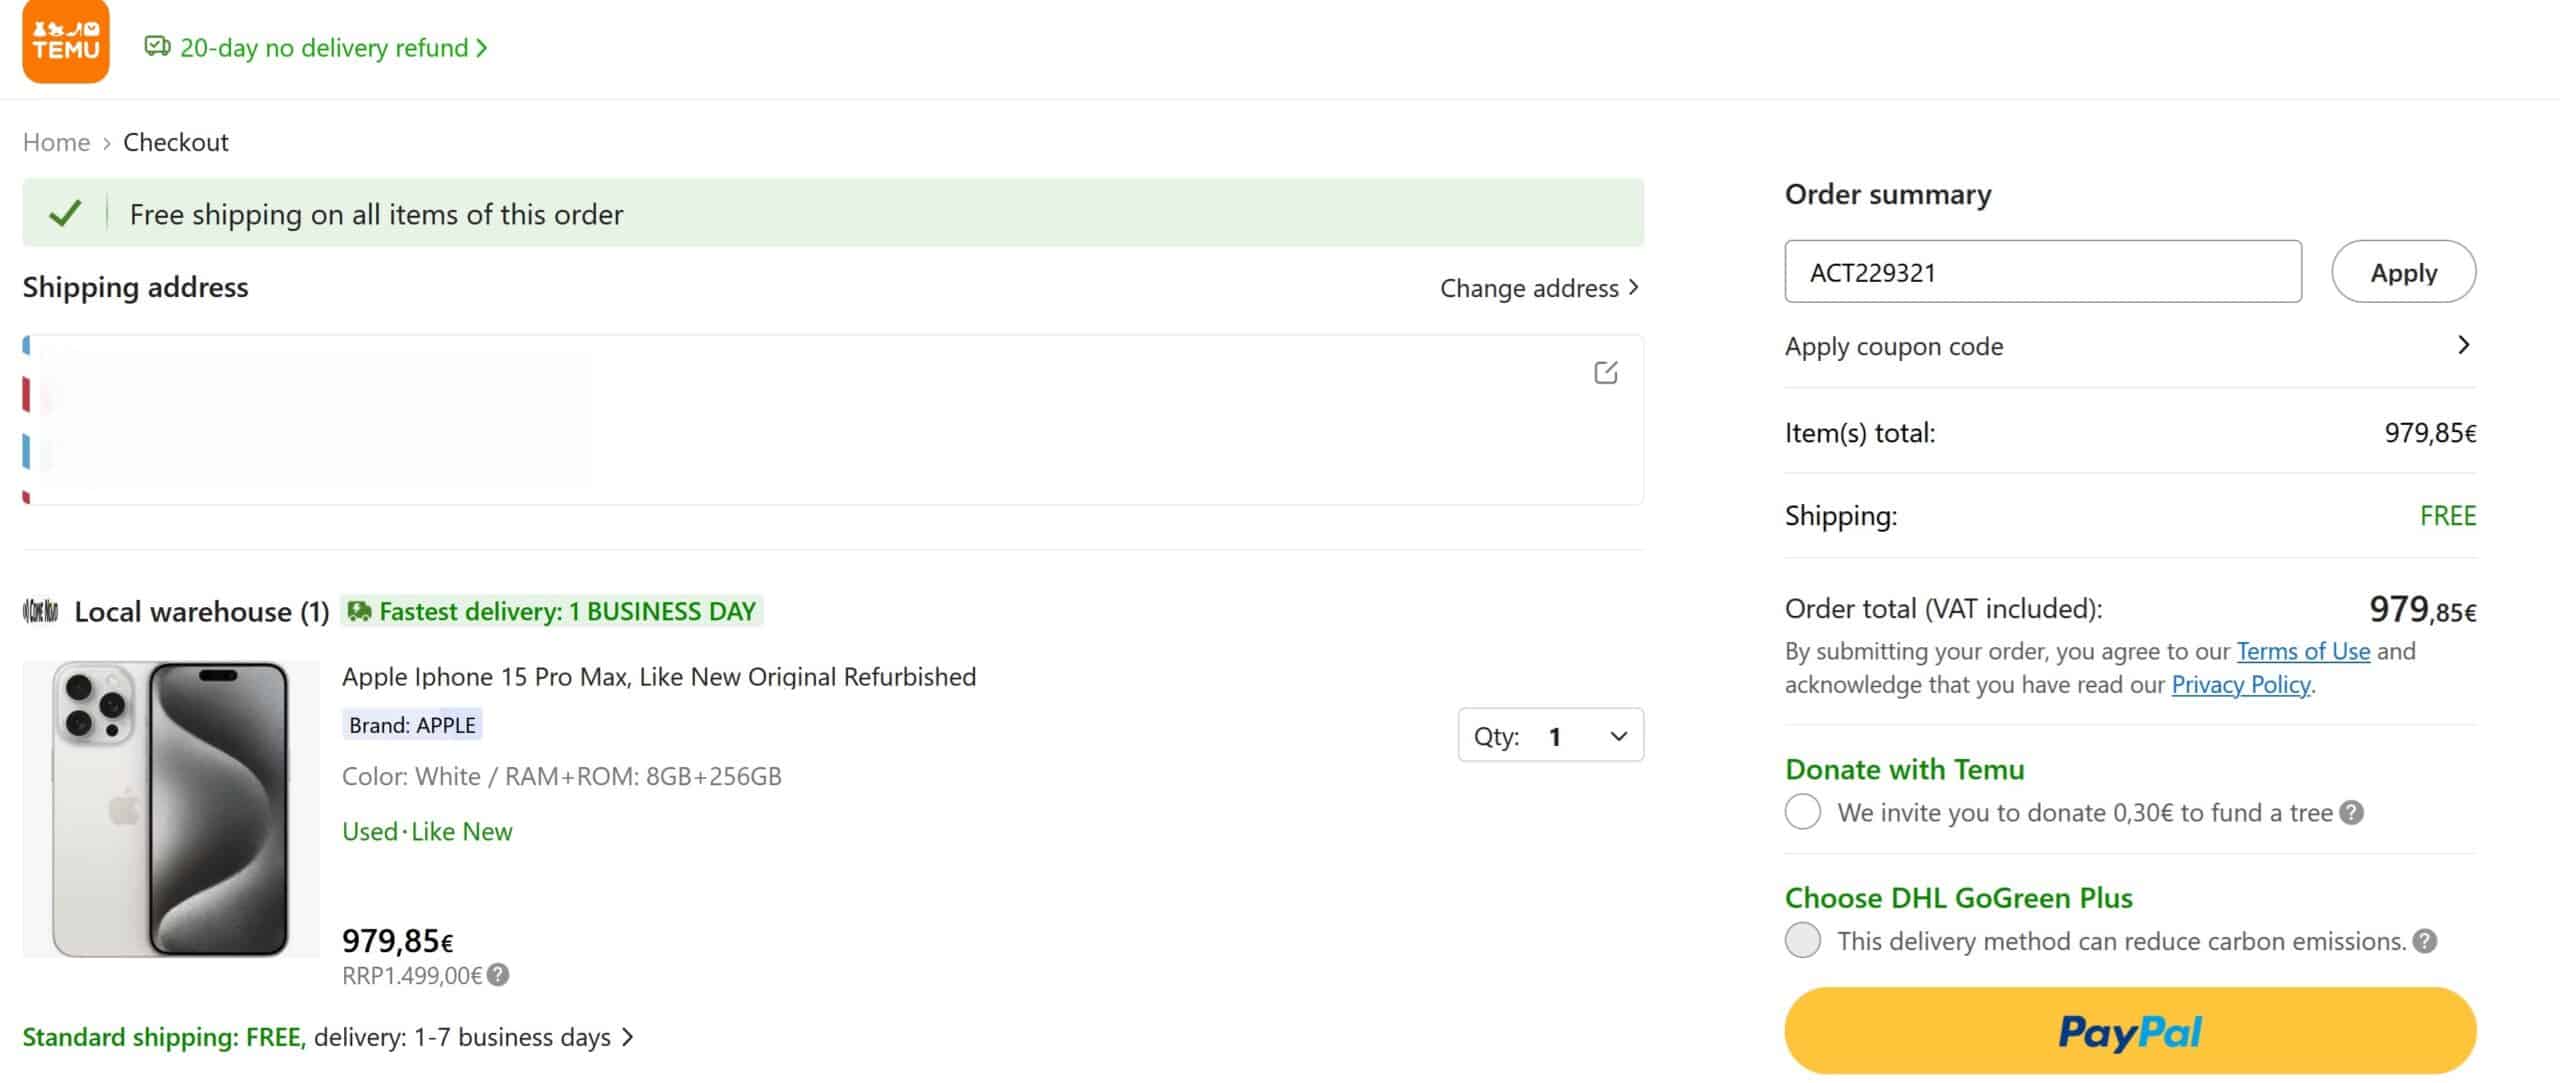Click the donate tree info question icon
This screenshot has height=1083, width=2560.
point(2352,813)
